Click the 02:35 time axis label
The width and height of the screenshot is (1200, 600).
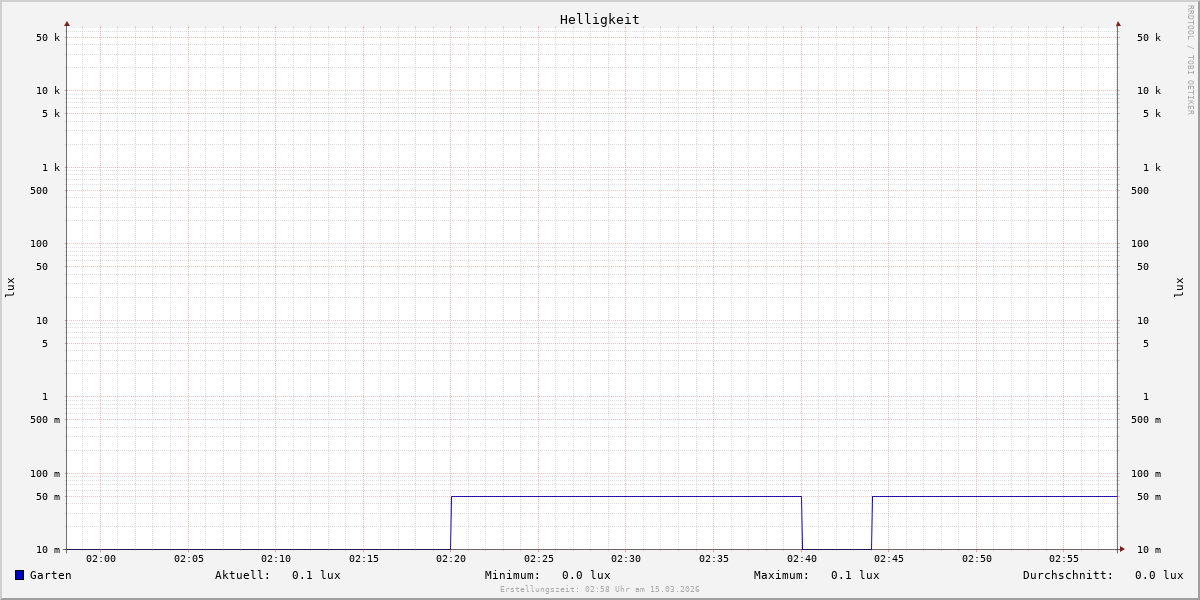(714, 559)
